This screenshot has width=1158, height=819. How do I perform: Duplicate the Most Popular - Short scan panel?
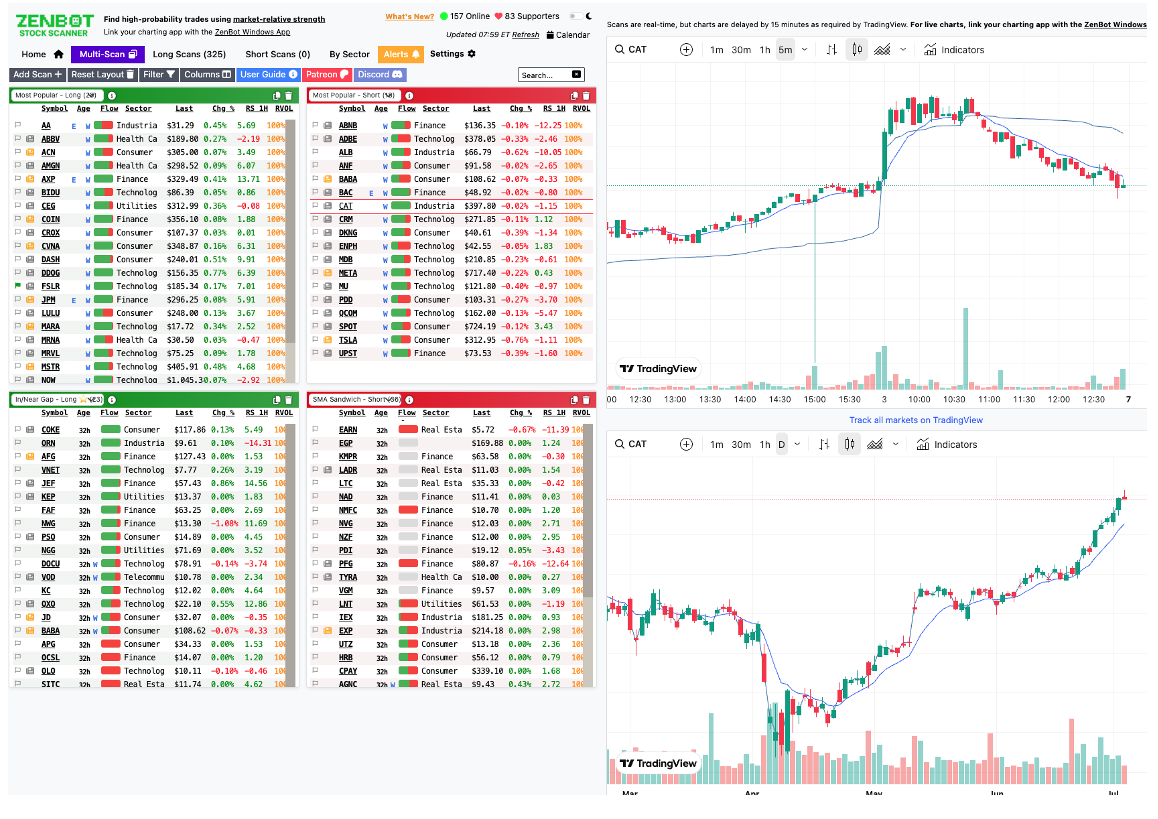574,95
